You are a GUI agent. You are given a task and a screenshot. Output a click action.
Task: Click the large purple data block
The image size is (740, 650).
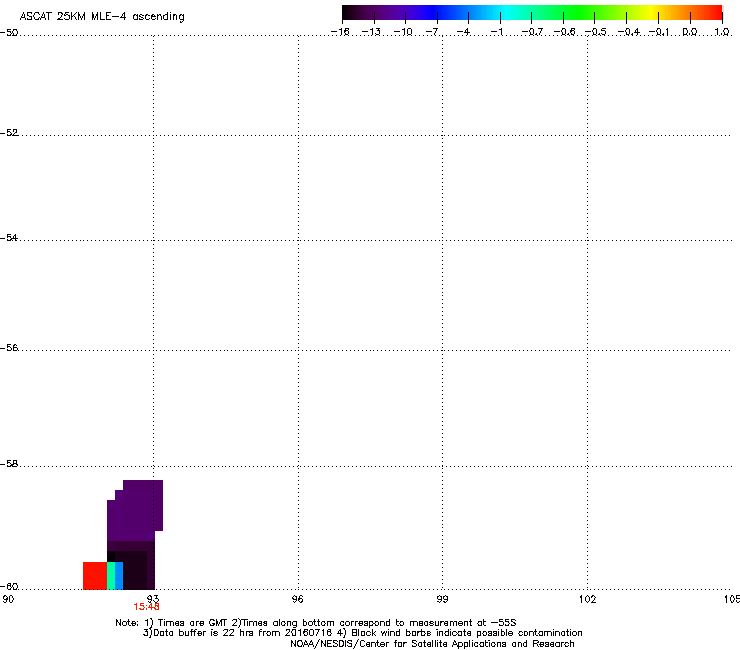pyautogui.click(x=135, y=511)
